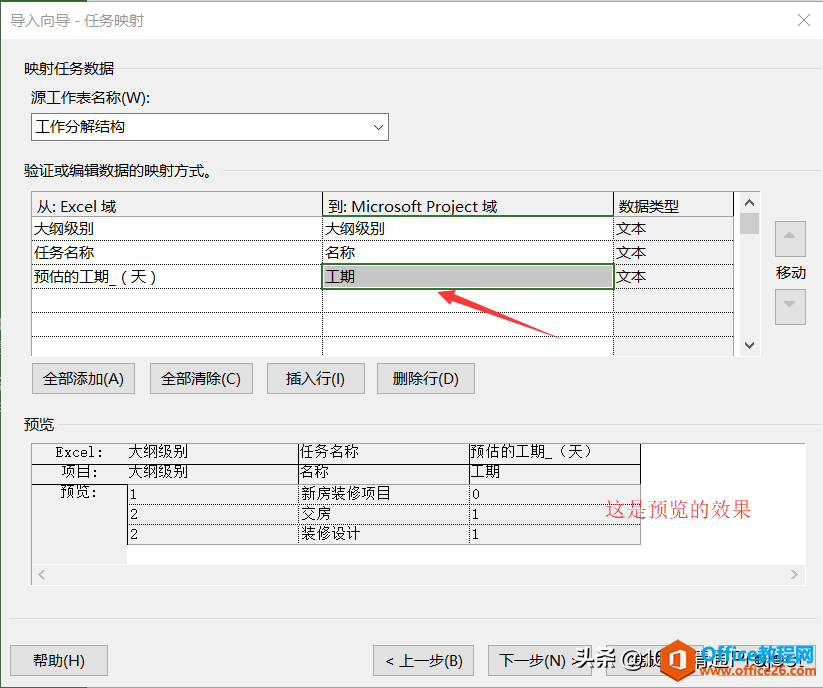Screen dimensions: 823x688
Task: Expand the 工作分解结构 worksheet selector
Action: click(378, 127)
